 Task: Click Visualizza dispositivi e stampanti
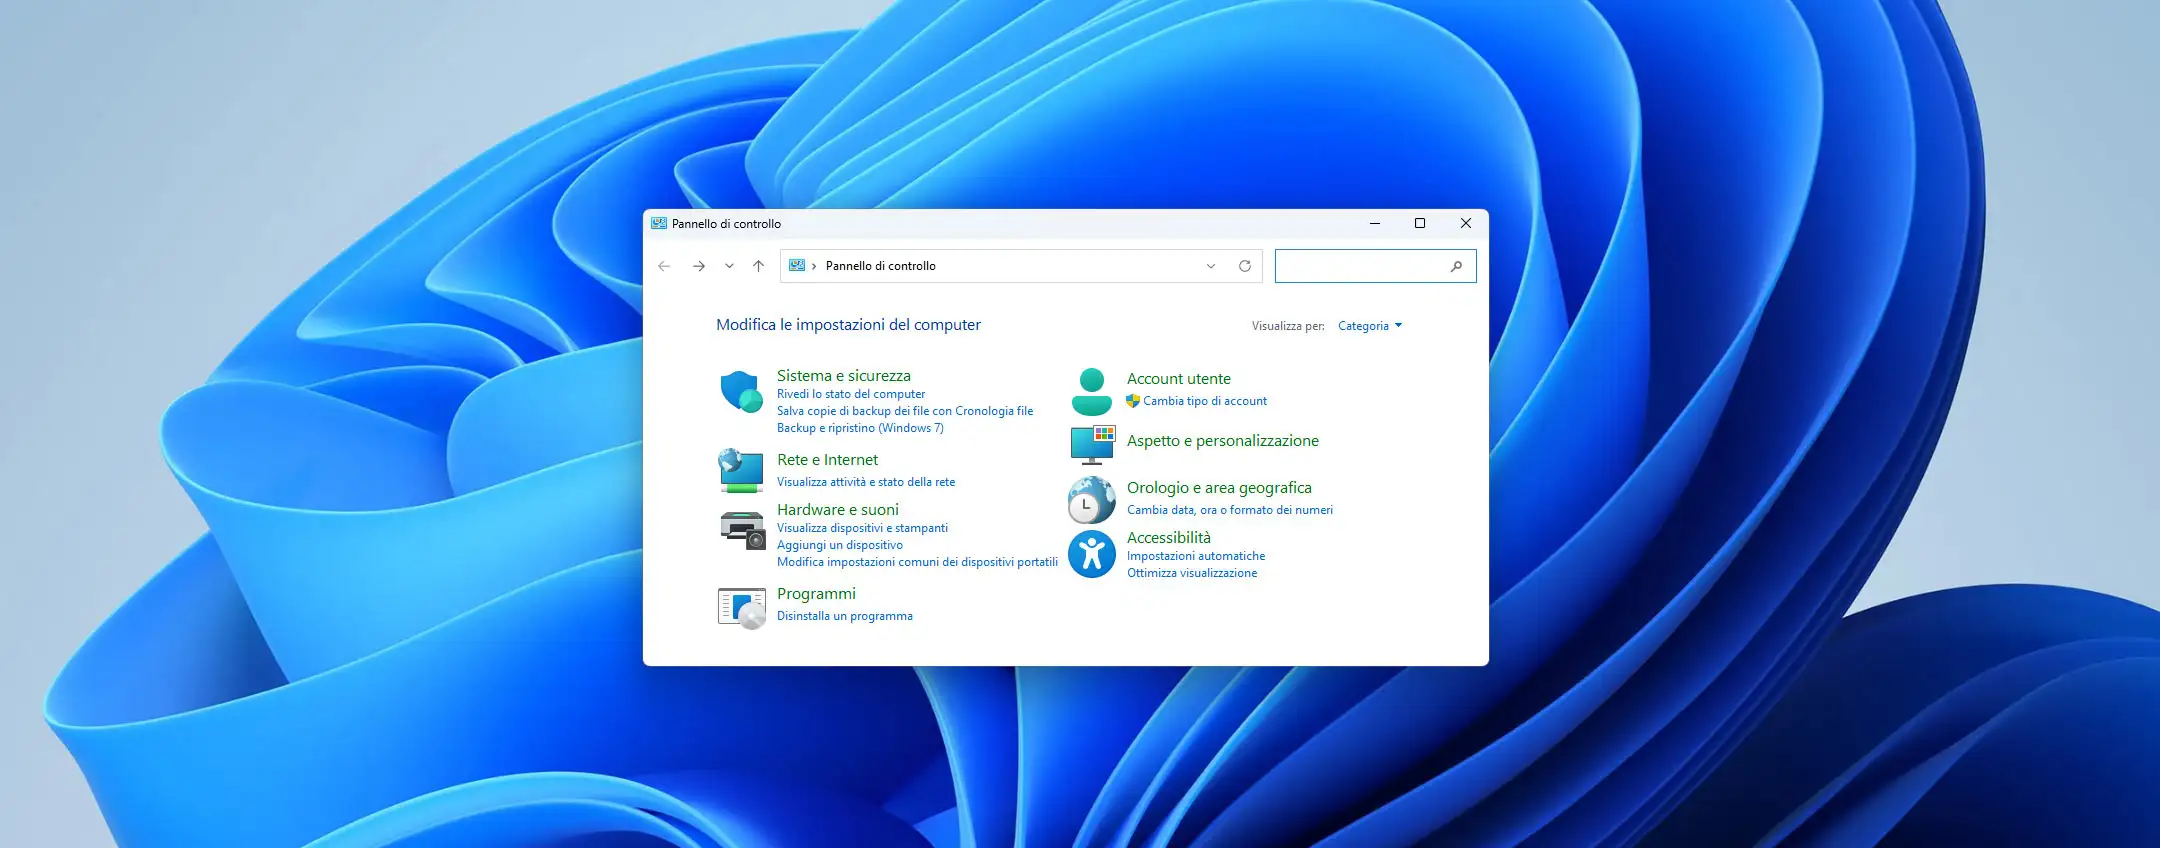pyautogui.click(x=862, y=528)
